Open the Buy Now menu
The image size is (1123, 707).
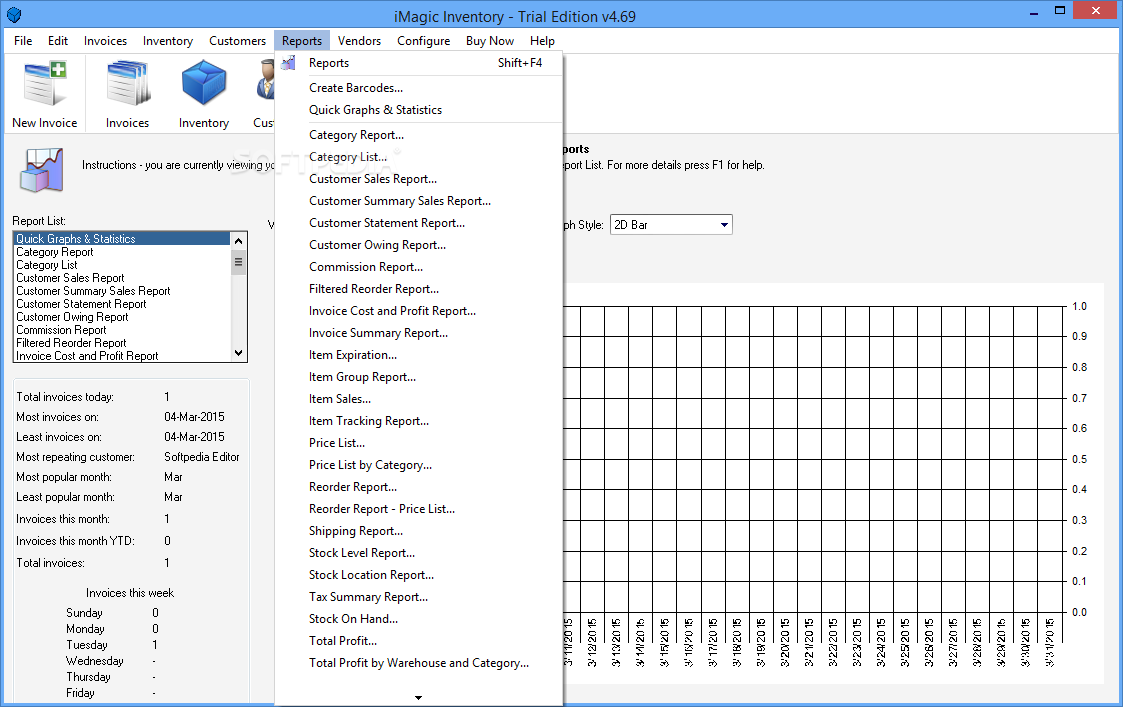coord(490,41)
